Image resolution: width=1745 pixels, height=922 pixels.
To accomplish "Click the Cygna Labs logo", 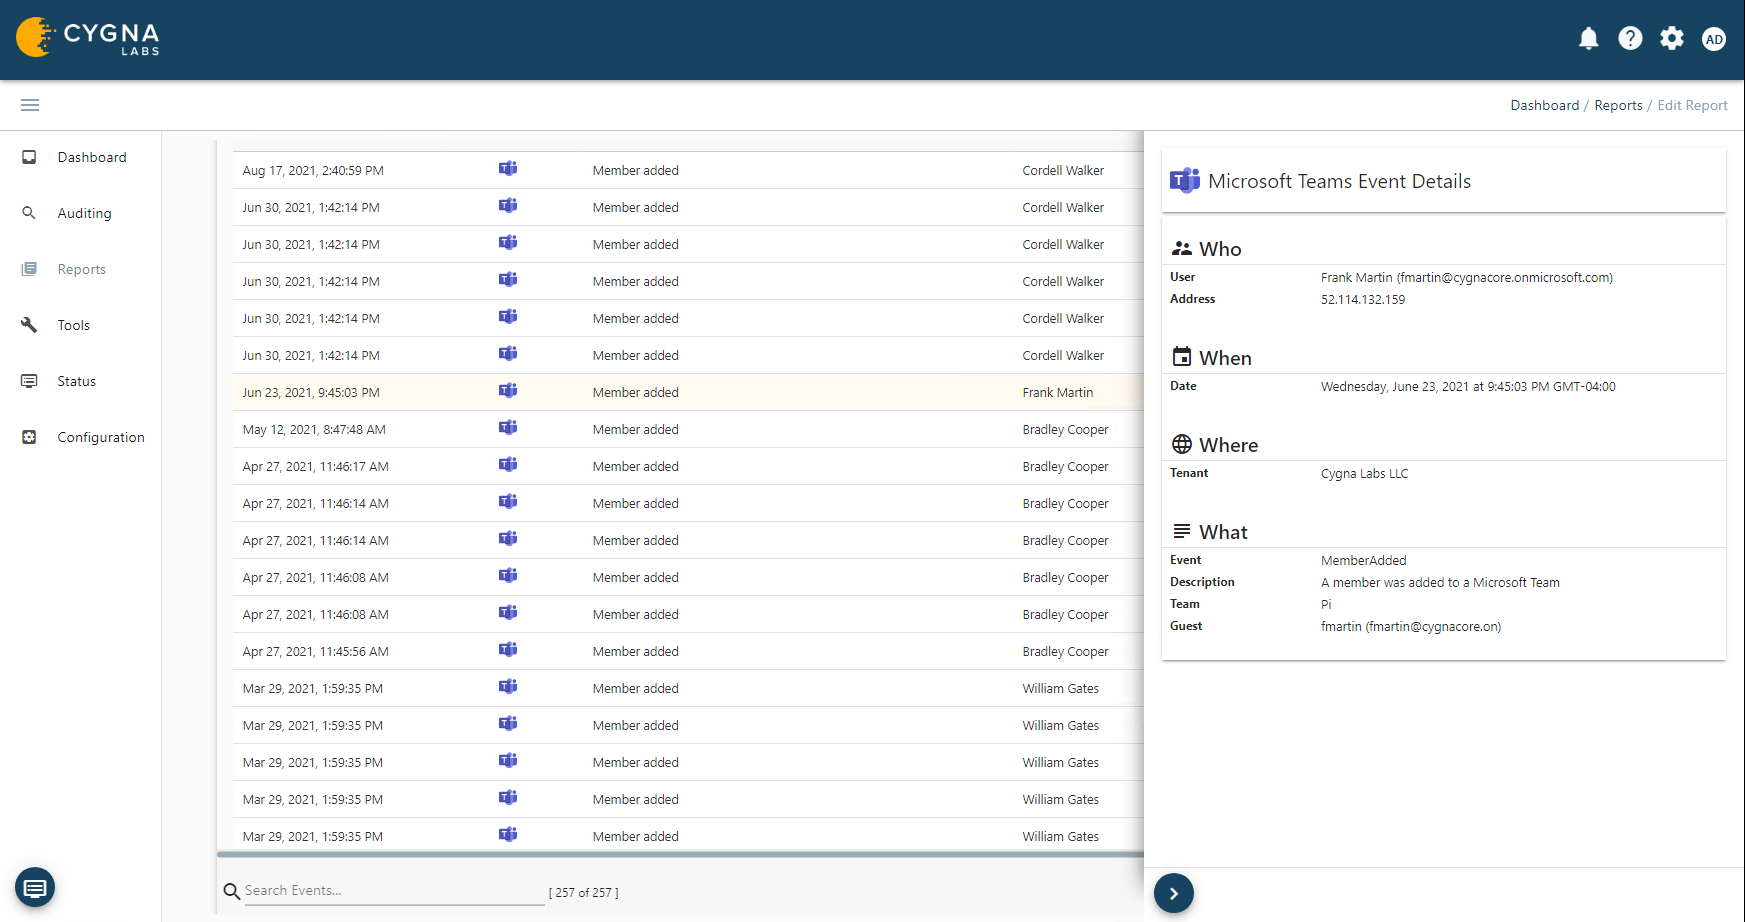I will tap(88, 38).
